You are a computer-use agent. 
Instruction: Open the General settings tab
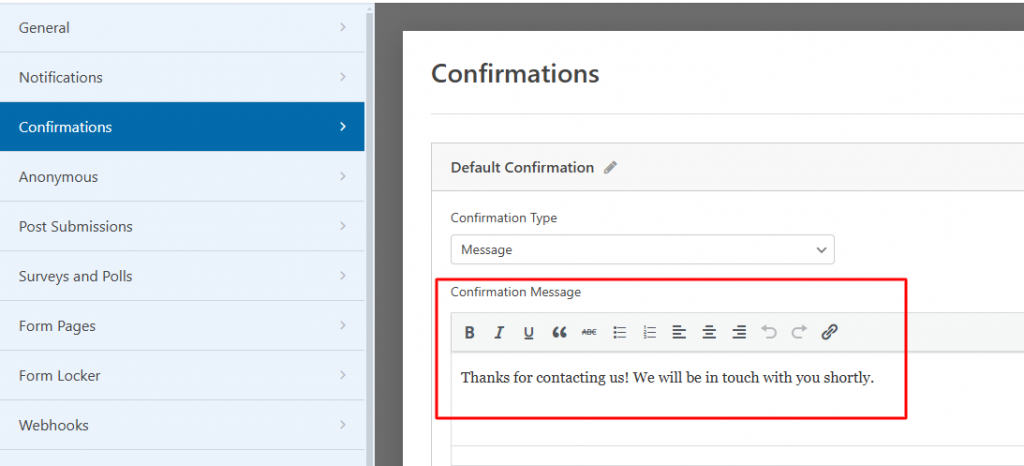(182, 27)
